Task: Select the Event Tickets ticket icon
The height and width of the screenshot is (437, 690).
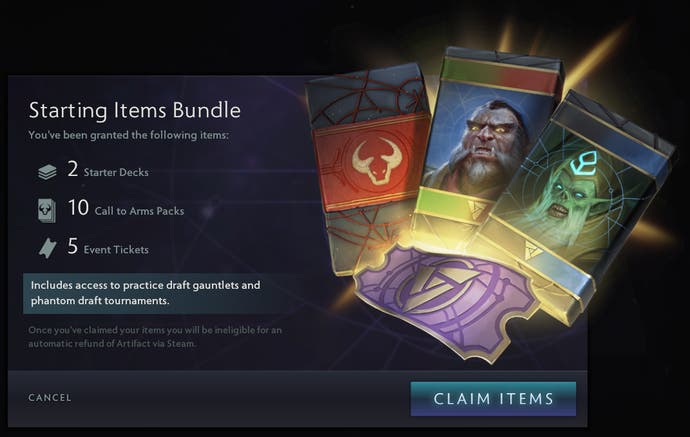Action: [48, 248]
